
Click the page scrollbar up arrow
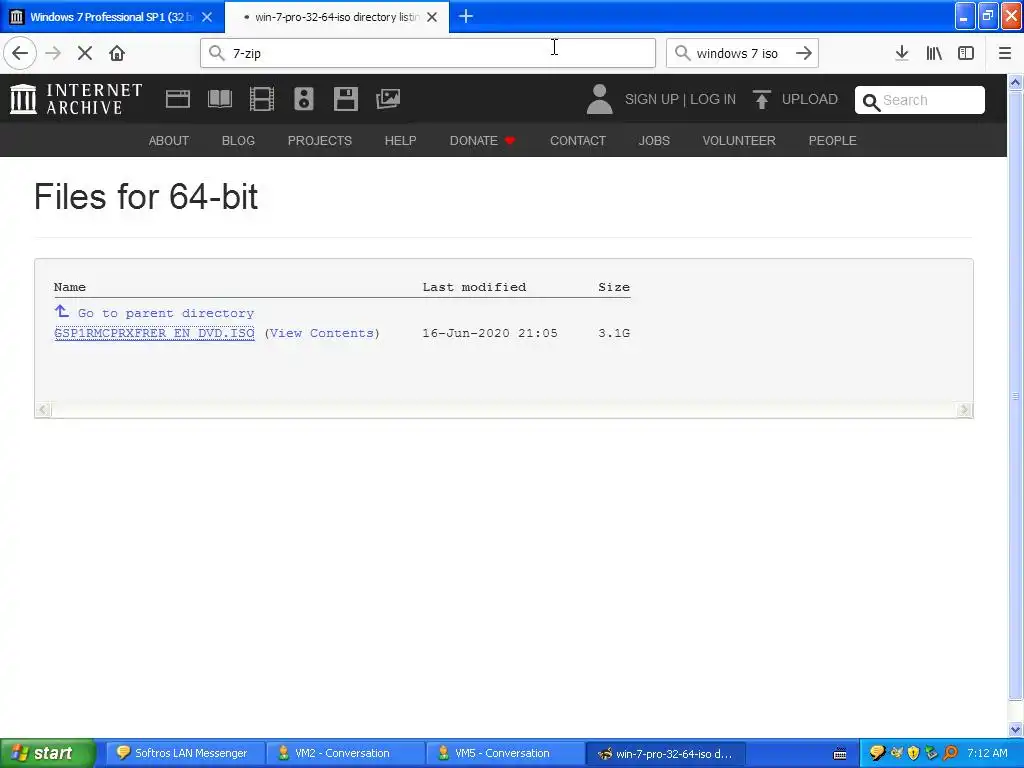click(1016, 82)
